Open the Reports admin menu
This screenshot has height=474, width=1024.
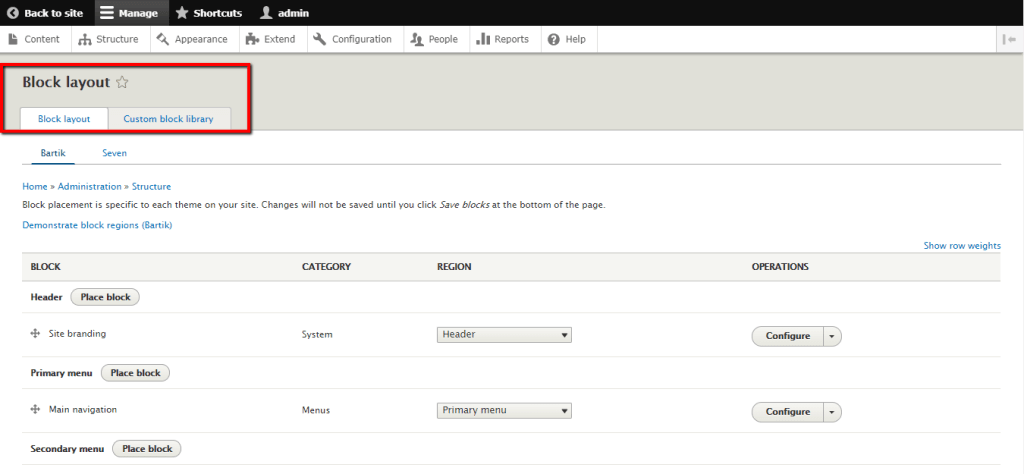tap(503, 39)
